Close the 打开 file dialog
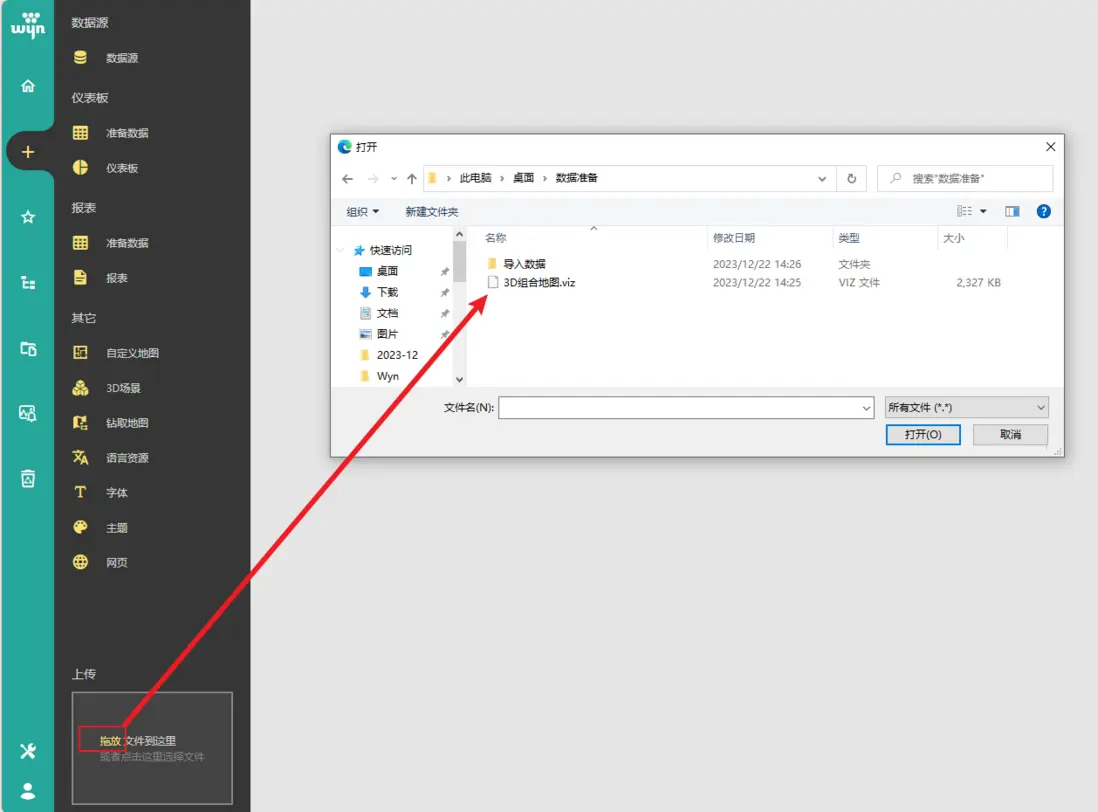The width and height of the screenshot is (1098, 812). [x=1050, y=146]
